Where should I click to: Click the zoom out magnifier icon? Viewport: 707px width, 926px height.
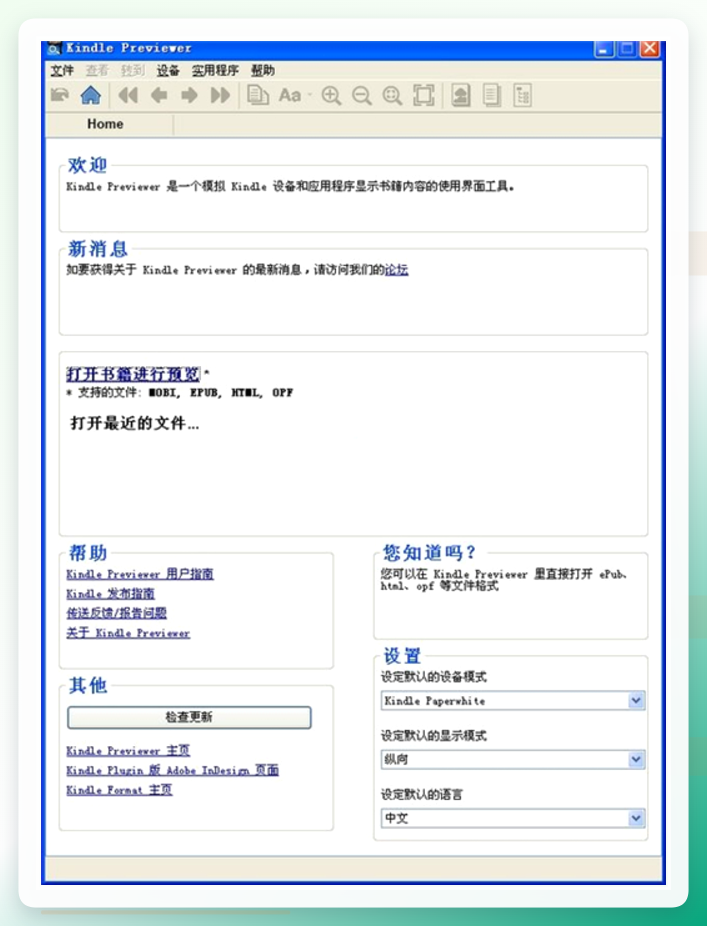[x=361, y=95]
